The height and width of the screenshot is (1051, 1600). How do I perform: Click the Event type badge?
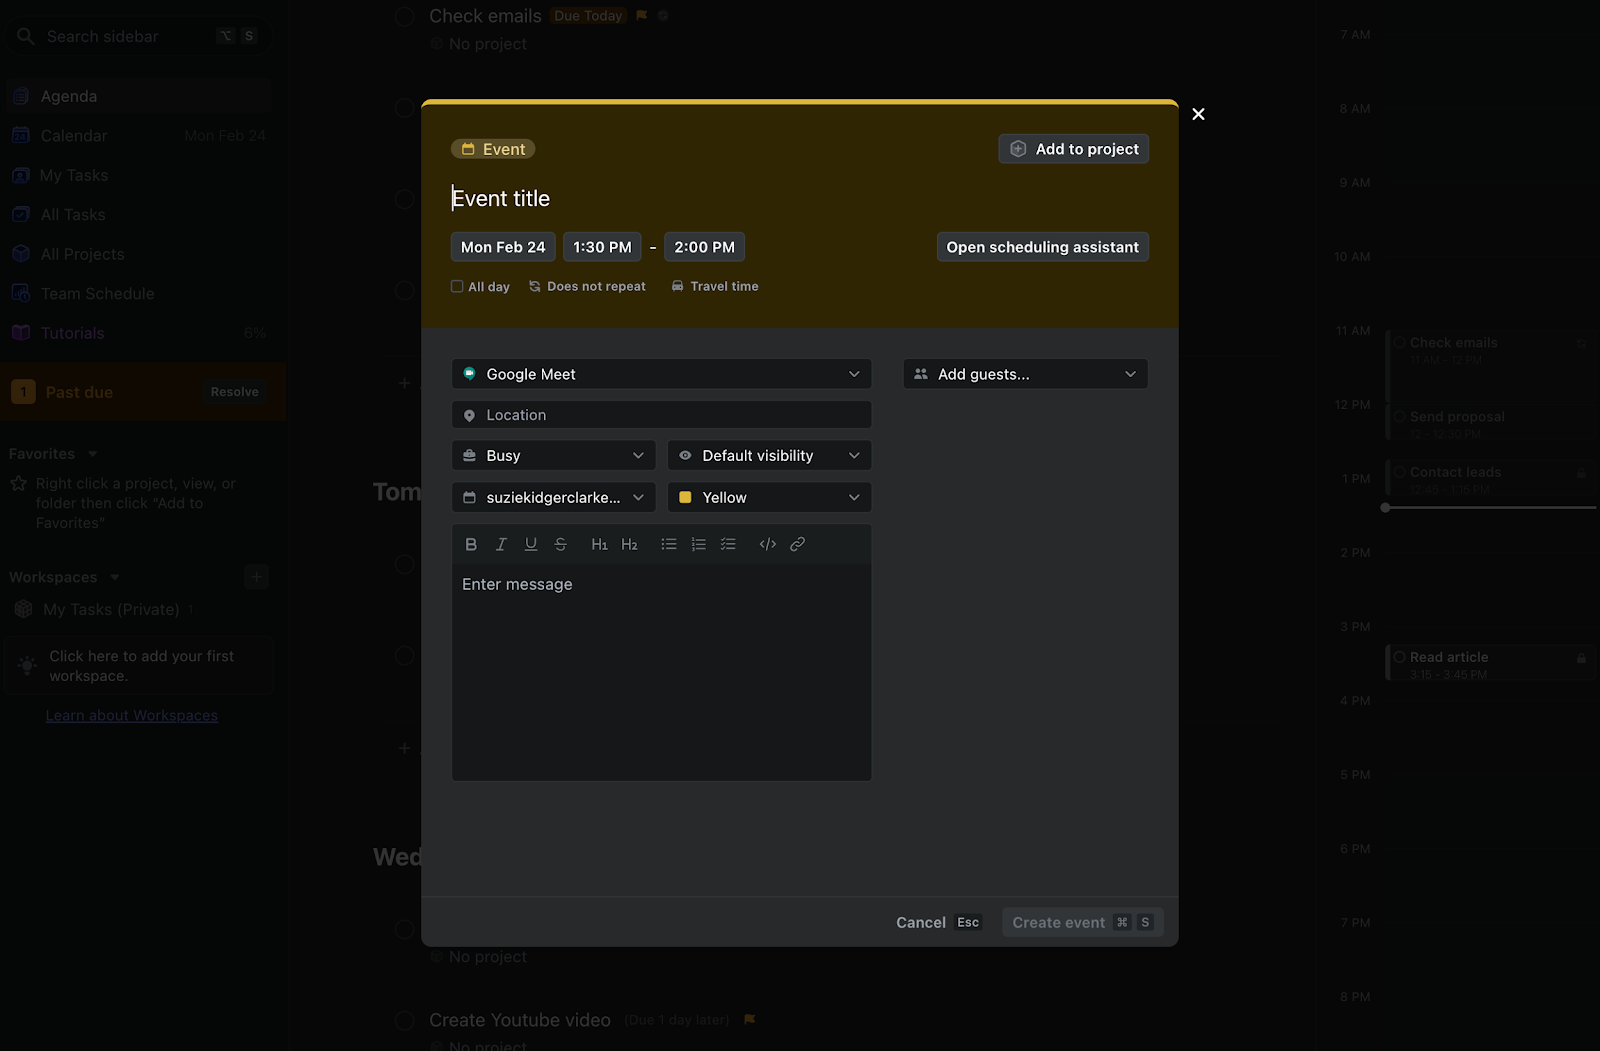tap(493, 149)
